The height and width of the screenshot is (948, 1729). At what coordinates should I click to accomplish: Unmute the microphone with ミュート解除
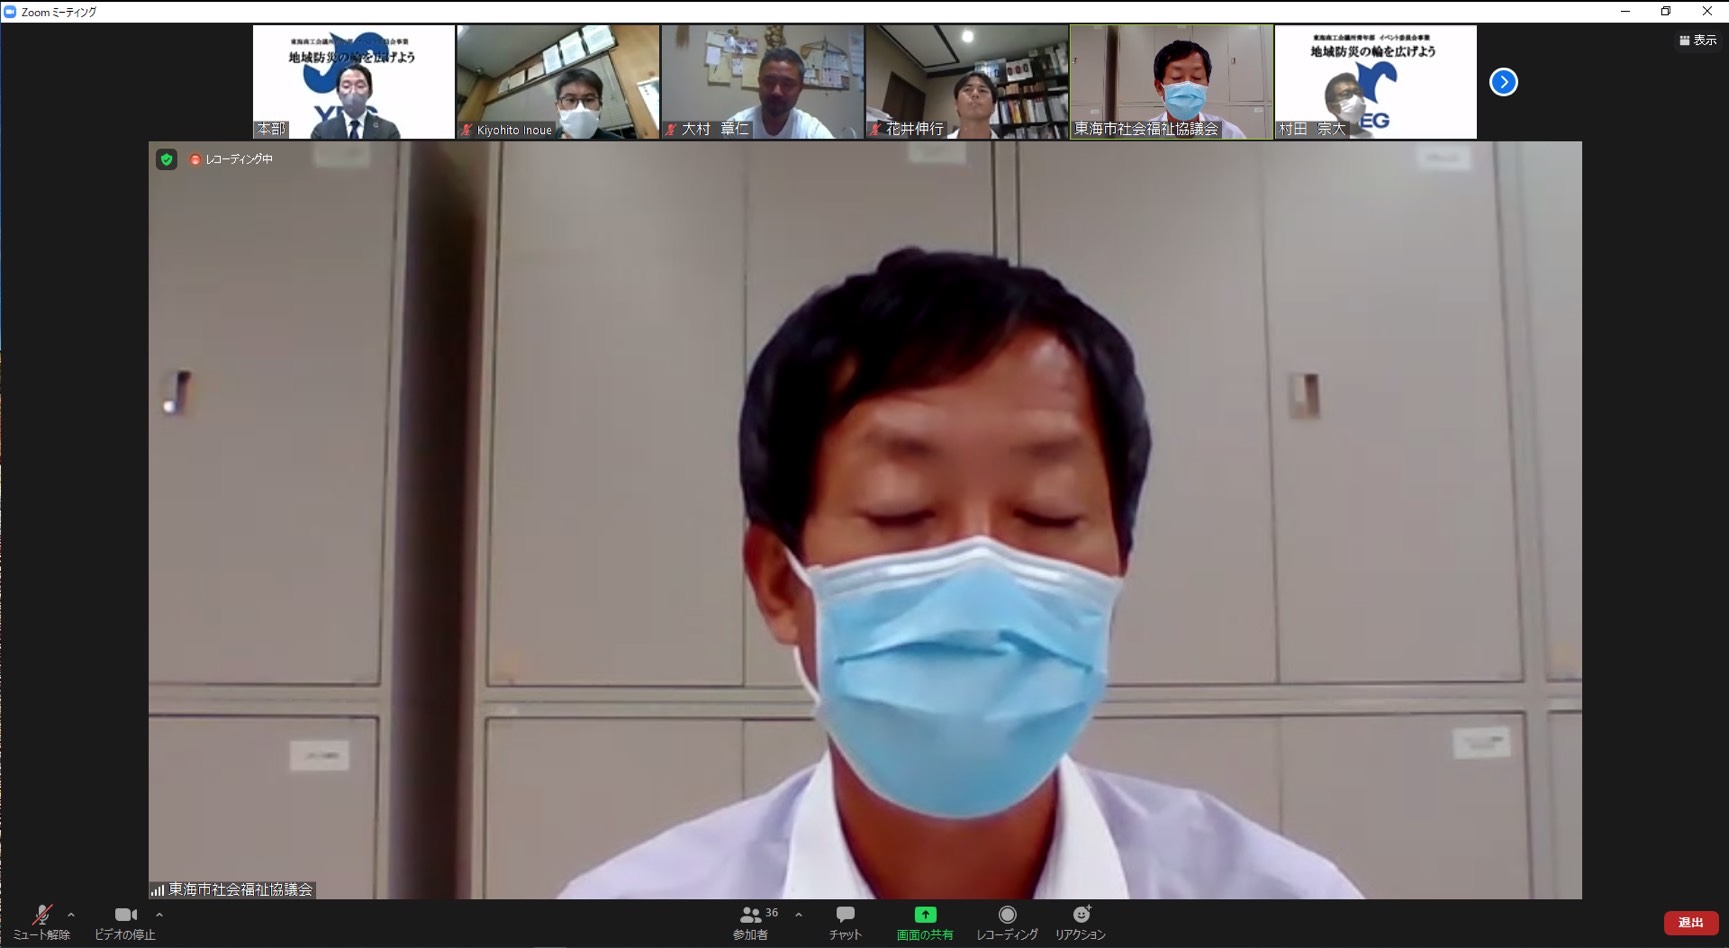(x=41, y=922)
